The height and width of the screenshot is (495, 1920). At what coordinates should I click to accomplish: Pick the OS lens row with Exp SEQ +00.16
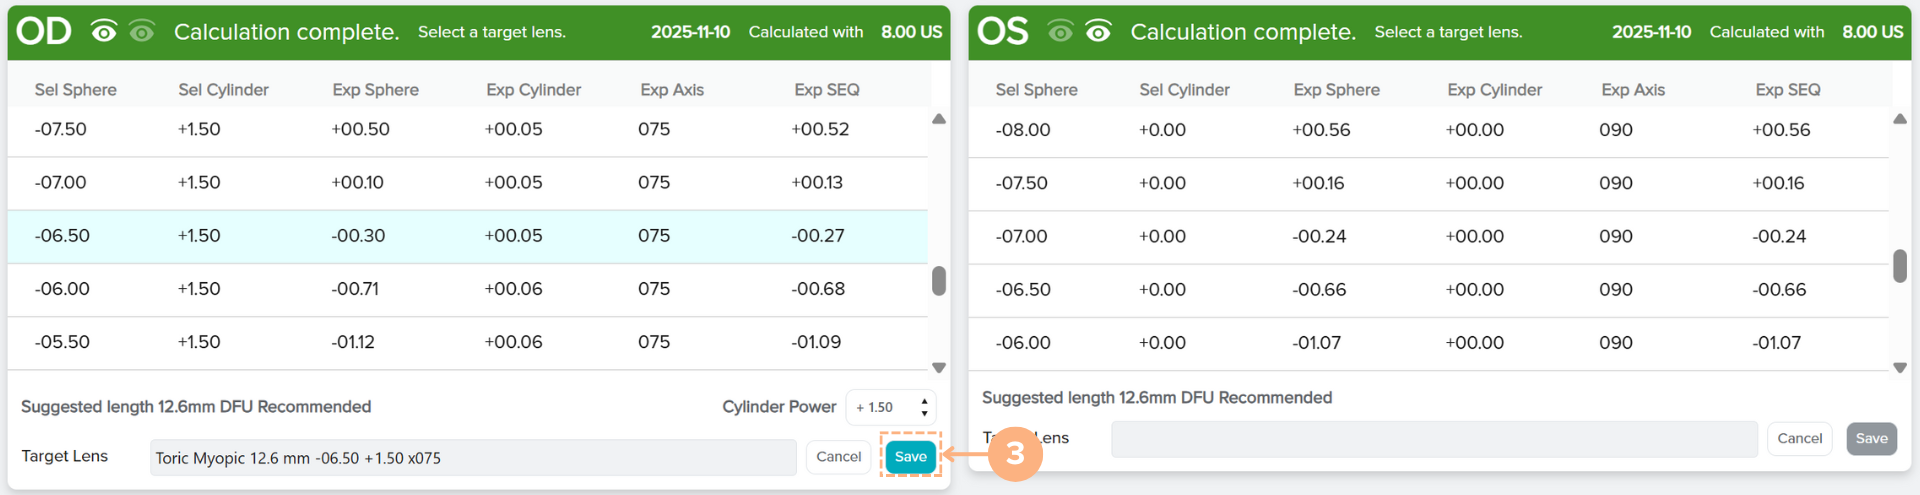[1428, 184]
